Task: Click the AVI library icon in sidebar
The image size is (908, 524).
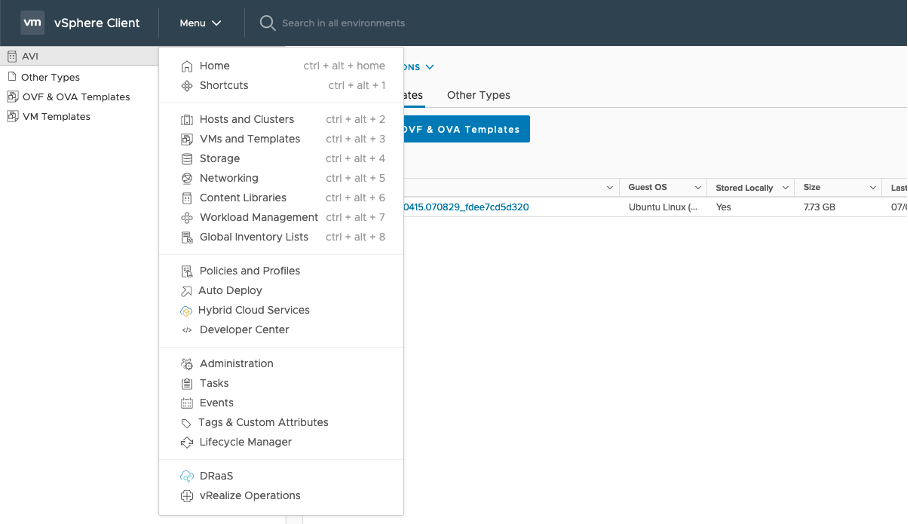Action: click(x=12, y=56)
